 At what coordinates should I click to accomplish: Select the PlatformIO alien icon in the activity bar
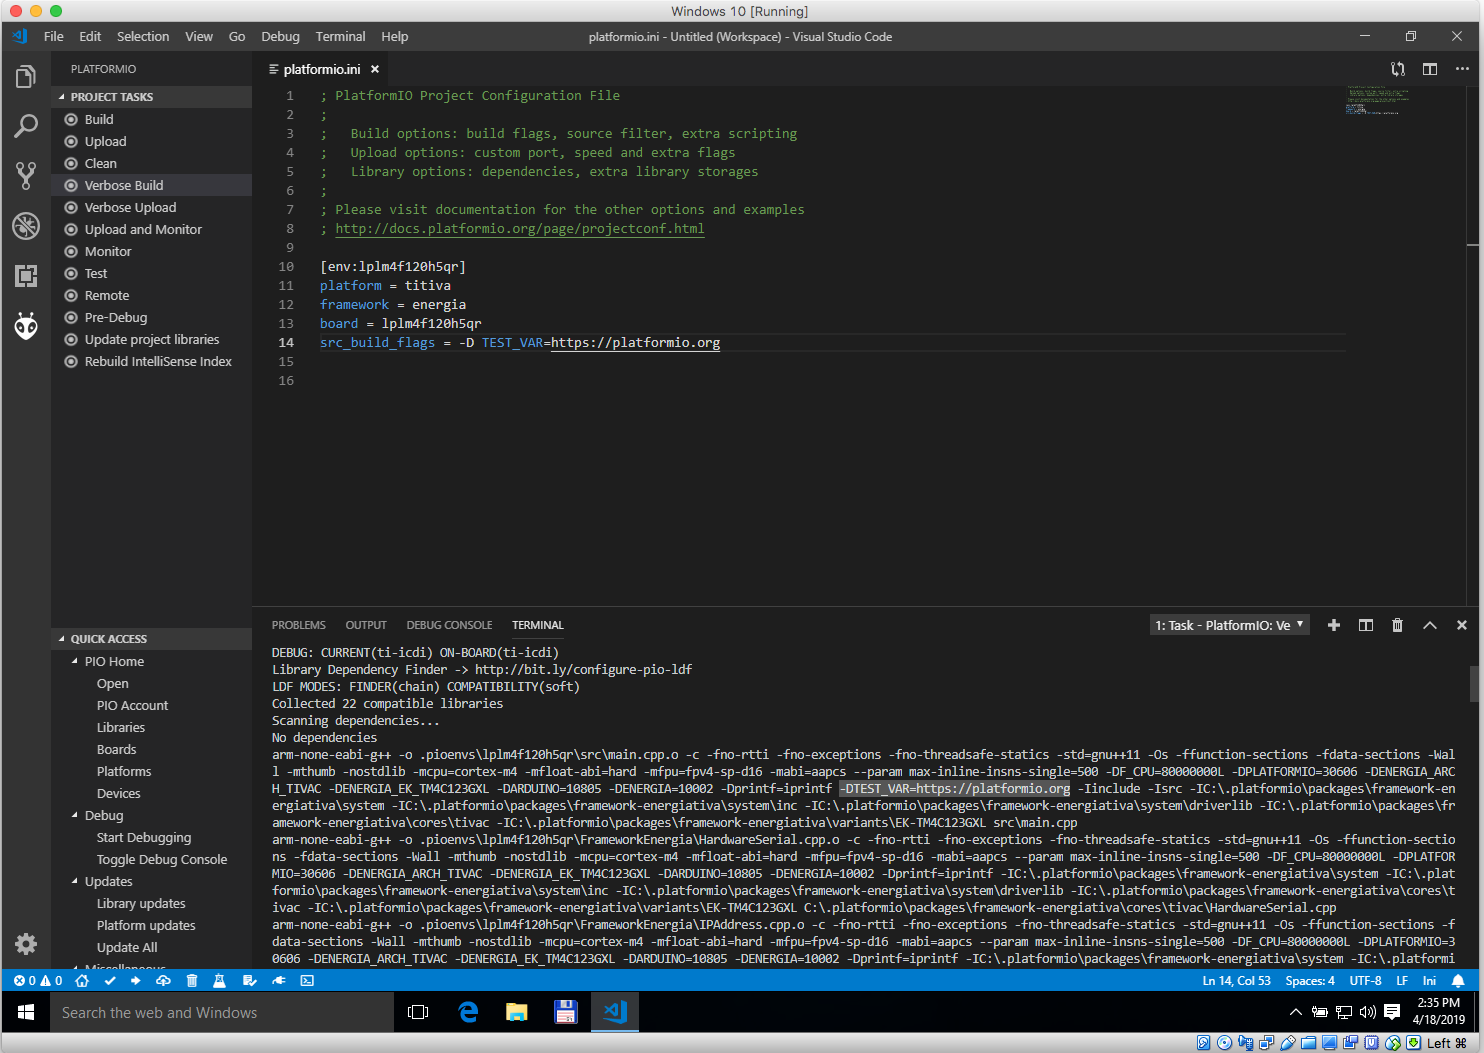tap(26, 326)
